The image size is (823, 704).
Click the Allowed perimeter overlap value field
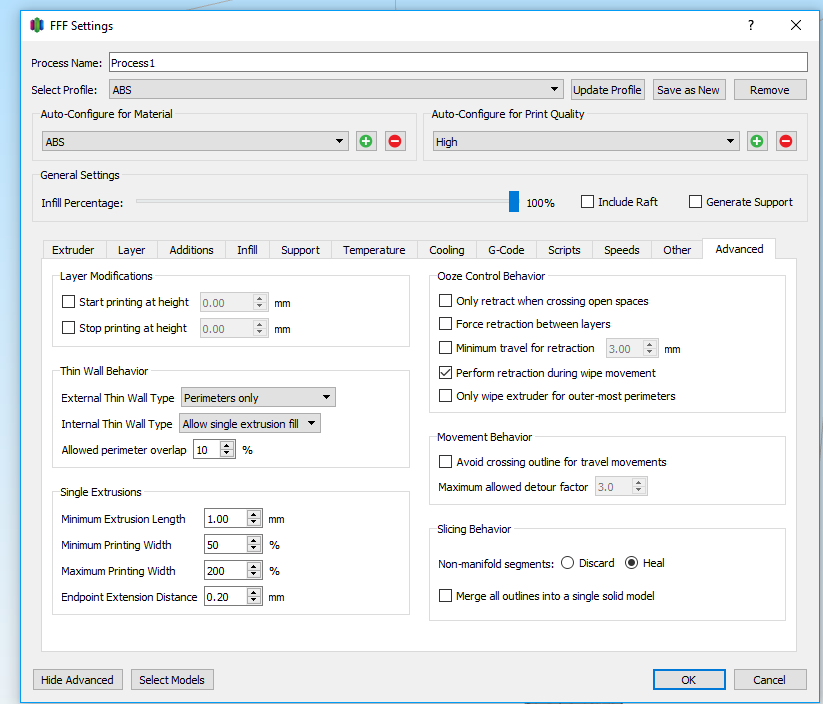click(207, 450)
